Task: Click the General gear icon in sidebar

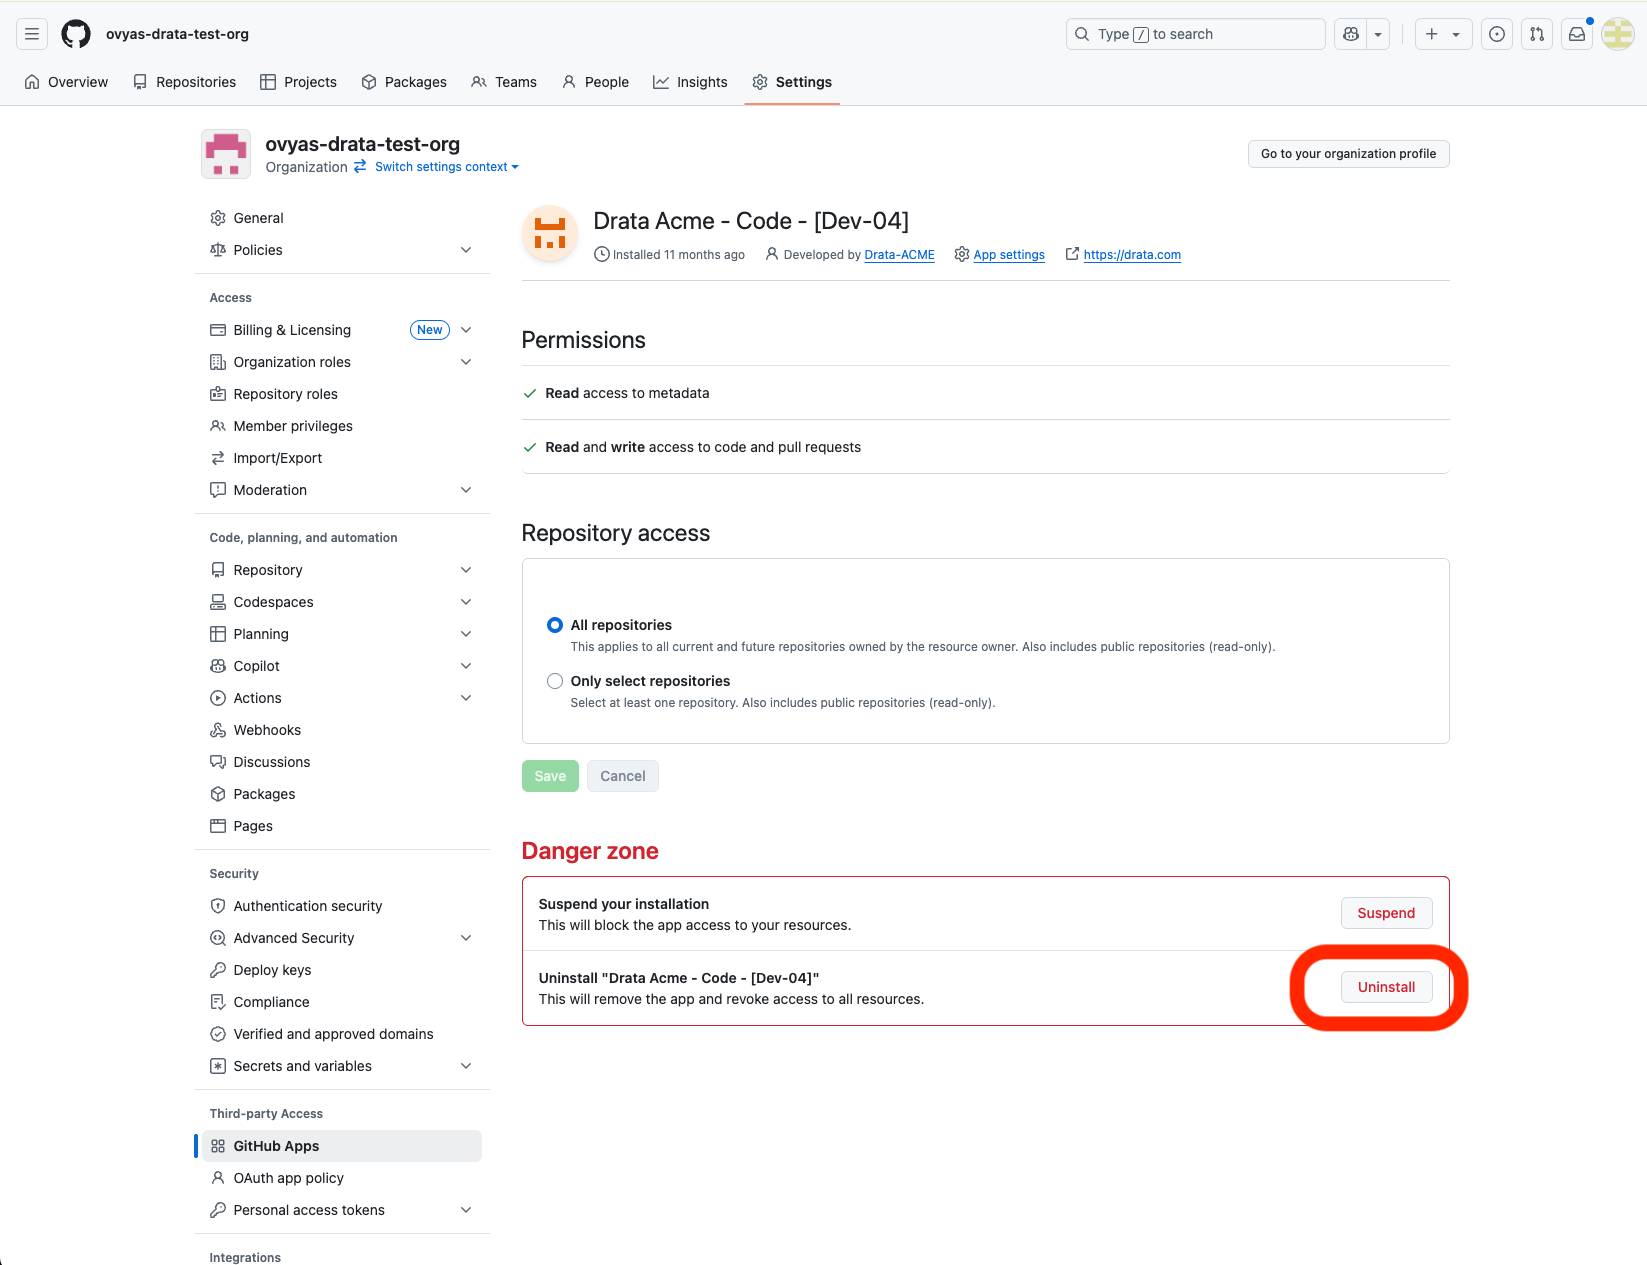Action: (x=218, y=218)
